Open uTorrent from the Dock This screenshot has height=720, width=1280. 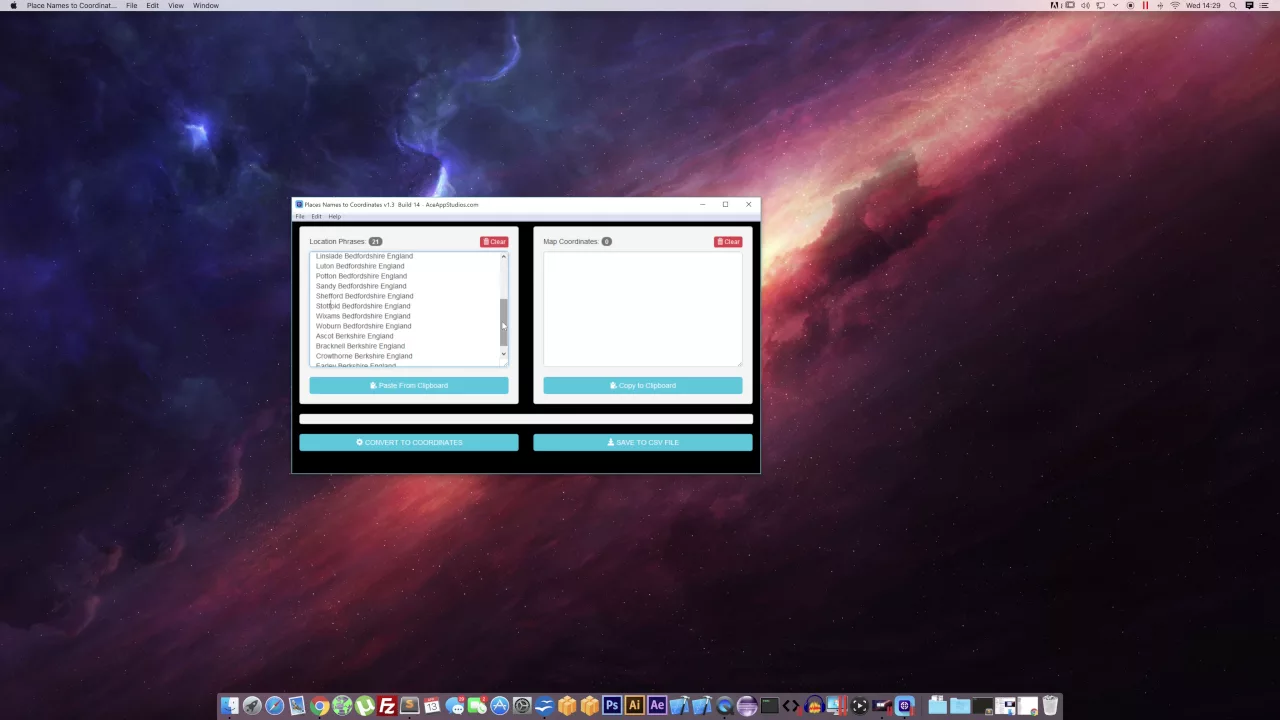coord(364,705)
